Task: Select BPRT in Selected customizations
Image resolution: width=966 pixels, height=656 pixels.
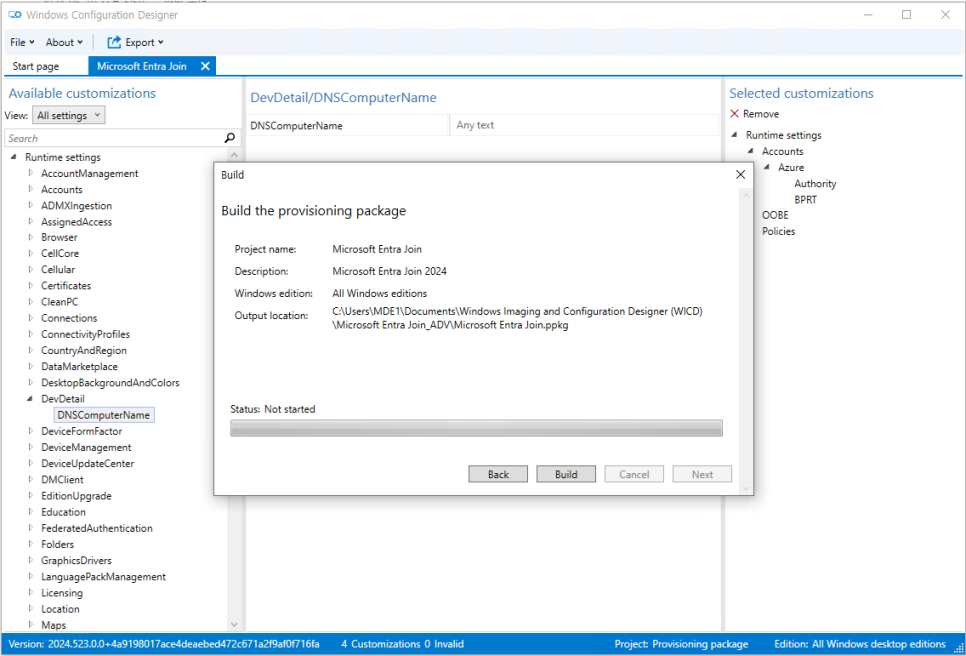Action: tap(805, 200)
